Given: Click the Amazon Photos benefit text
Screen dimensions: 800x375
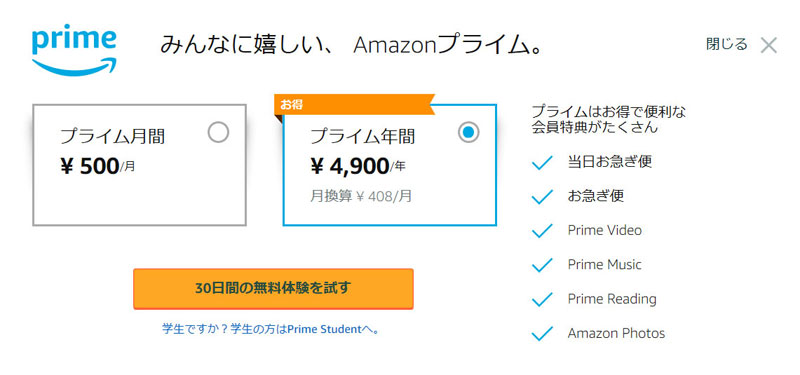Looking at the screenshot, I should pyautogui.click(x=616, y=334).
